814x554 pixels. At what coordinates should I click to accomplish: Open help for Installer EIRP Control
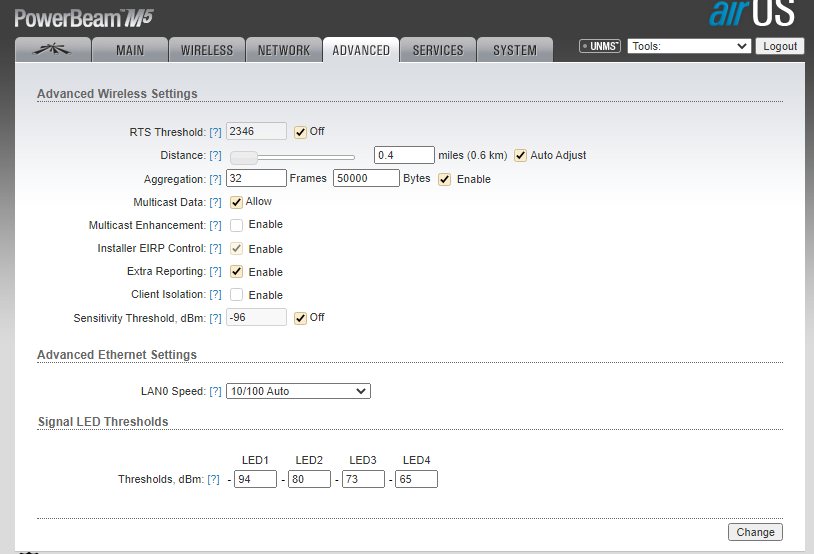(x=215, y=248)
